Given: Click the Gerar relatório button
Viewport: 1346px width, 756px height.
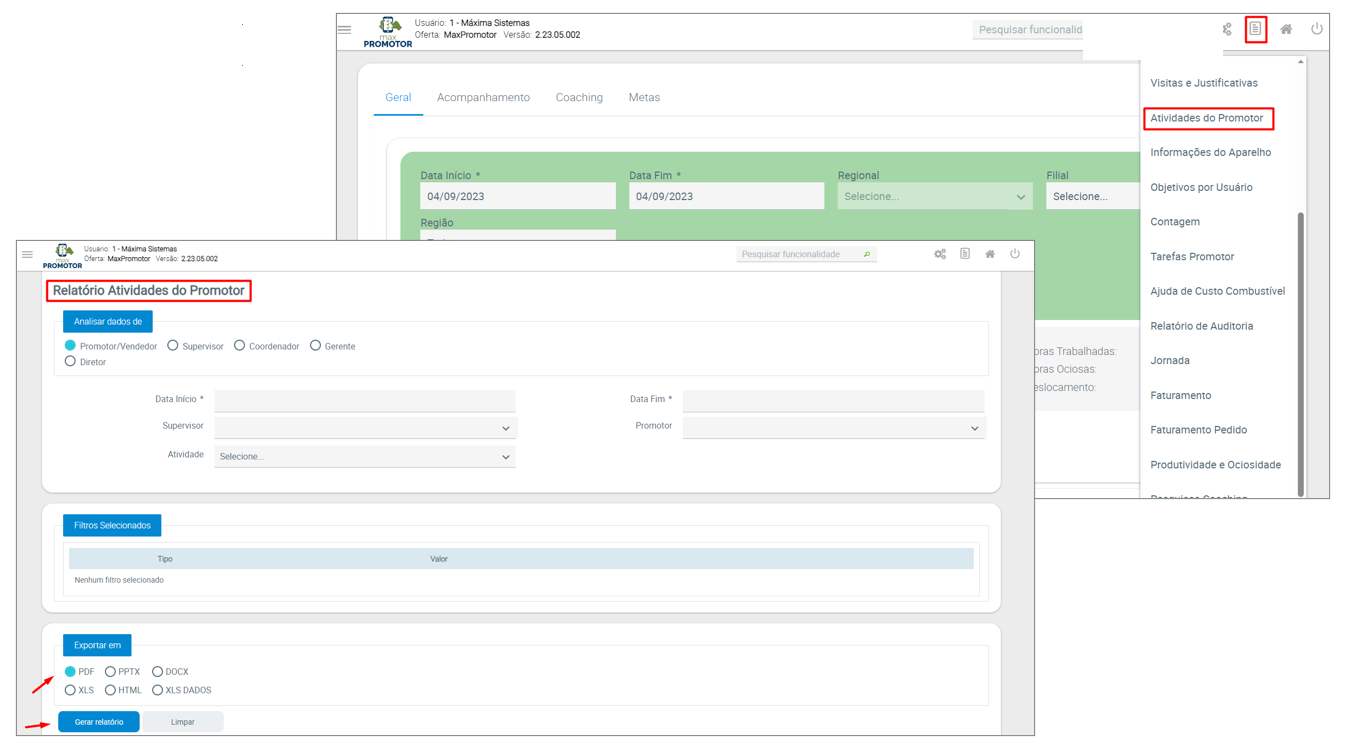Looking at the screenshot, I should pyautogui.click(x=99, y=722).
